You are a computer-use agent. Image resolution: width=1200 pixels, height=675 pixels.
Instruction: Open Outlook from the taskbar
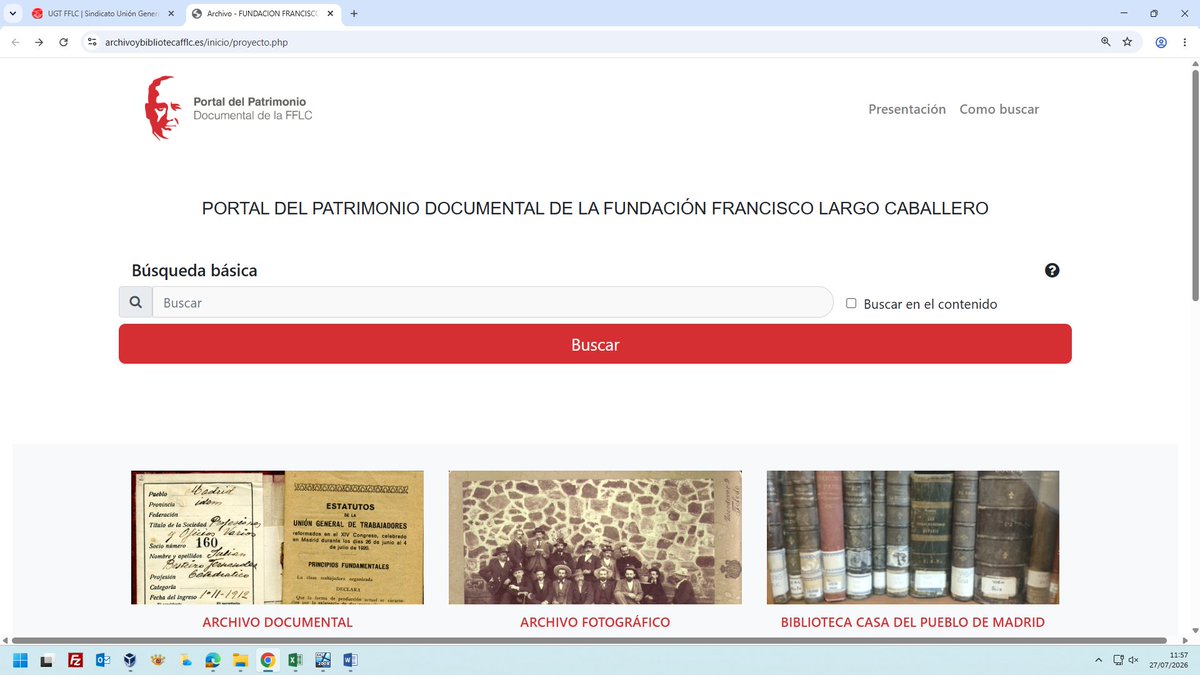pos(102,660)
